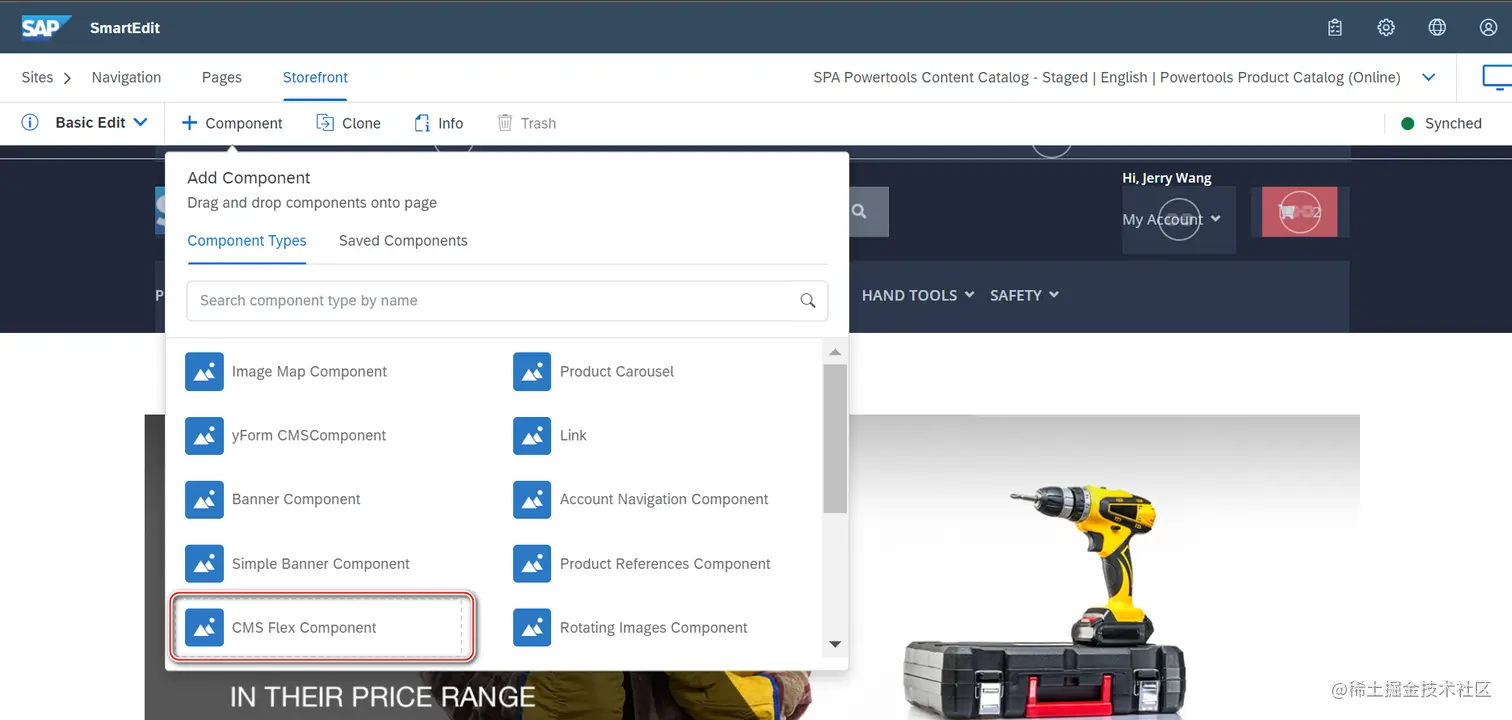Click the green Synched status indicator
1512x720 pixels.
click(1408, 124)
